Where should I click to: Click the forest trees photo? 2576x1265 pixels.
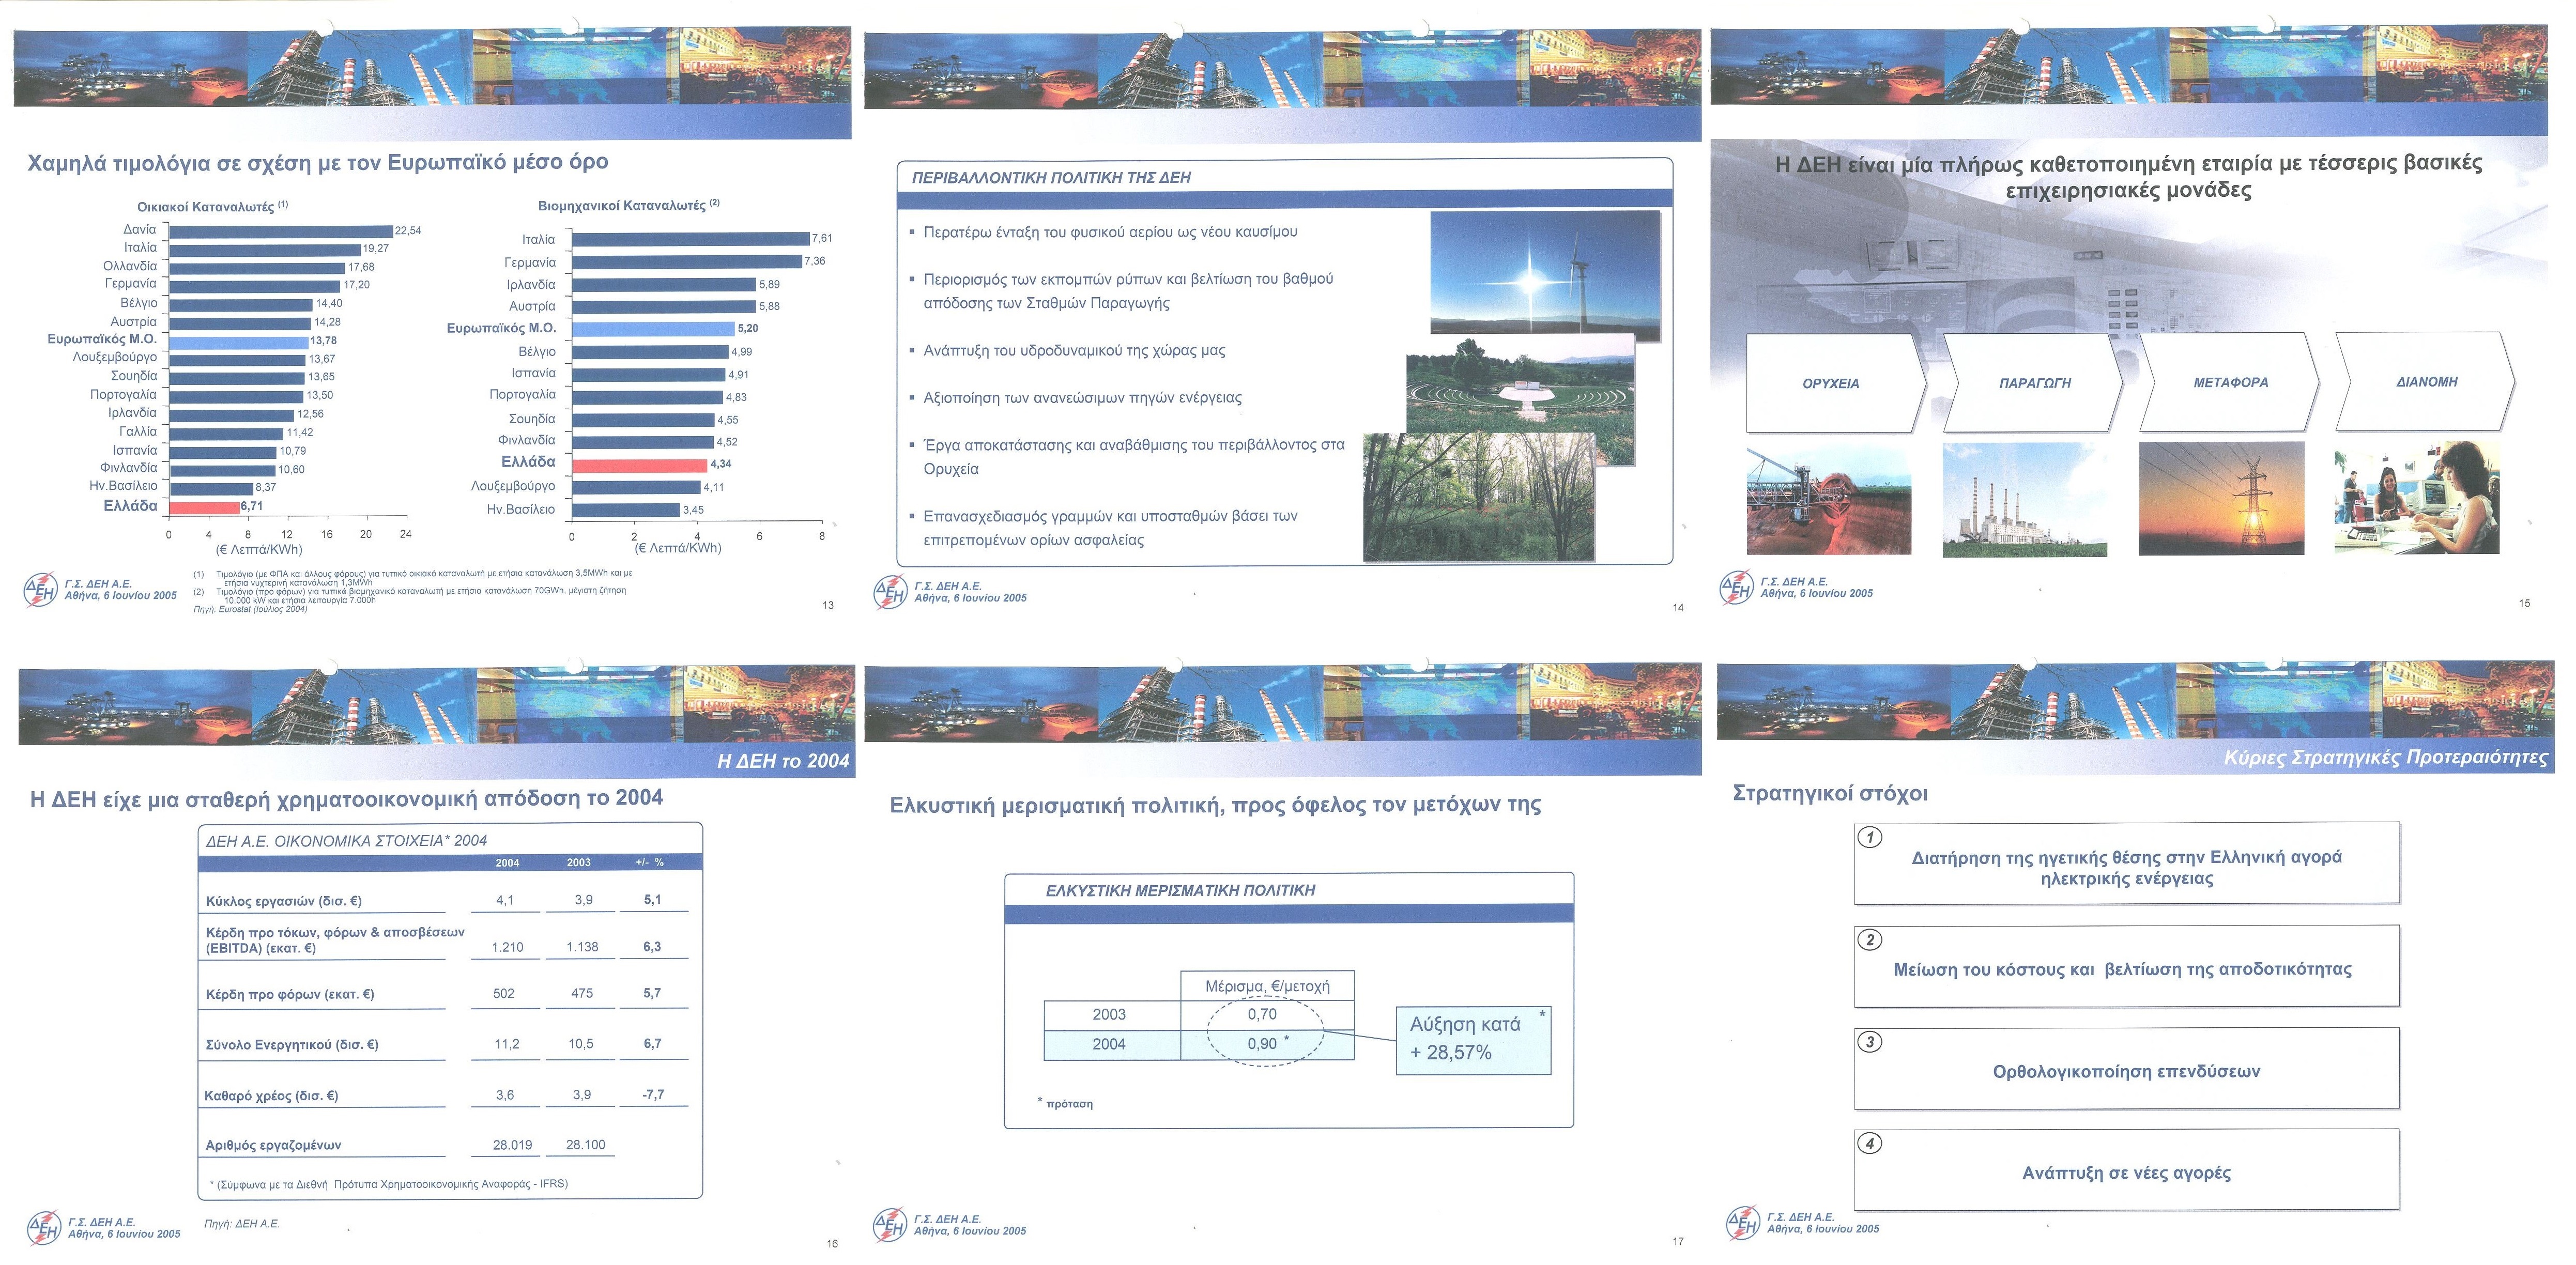[x=1478, y=497]
